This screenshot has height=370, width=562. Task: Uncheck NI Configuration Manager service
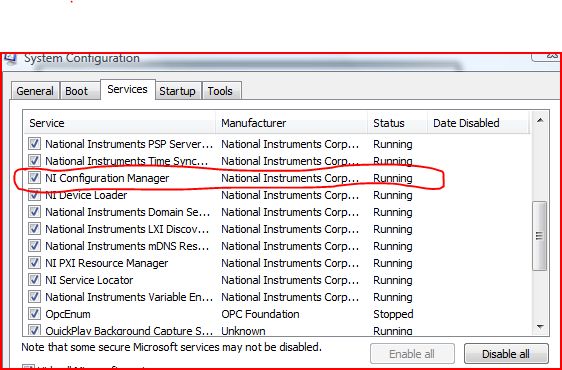(x=34, y=177)
